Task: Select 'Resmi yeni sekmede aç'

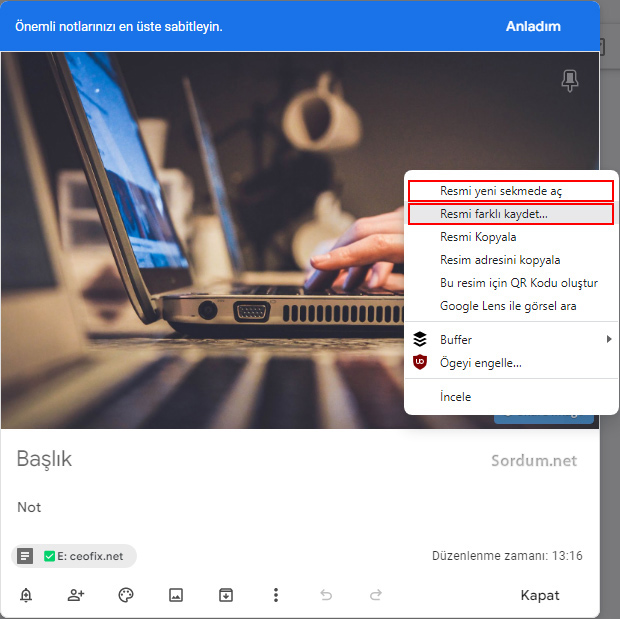Action: (x=511, y=191)
